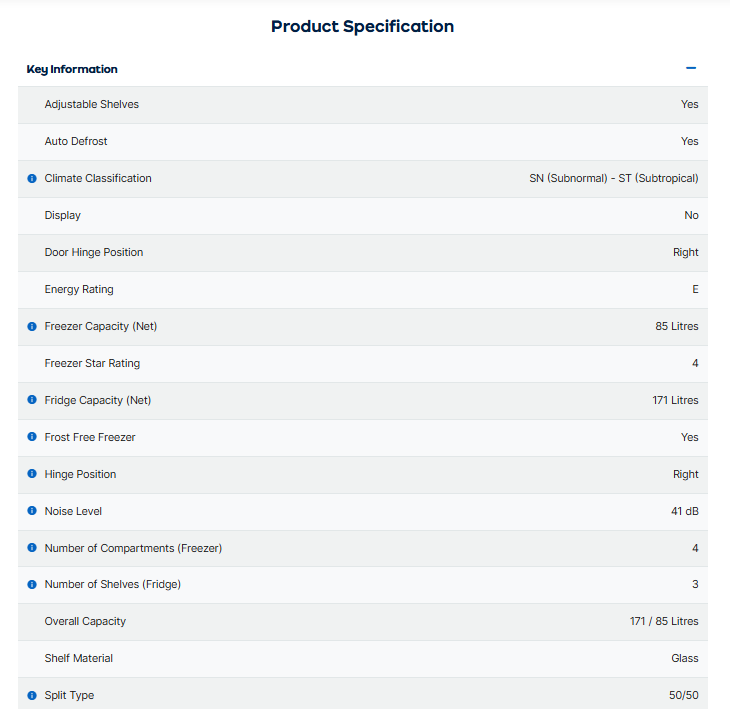The width and height of the screenshot is (730, 709).
Task: Click the Shelf Material label
Action: point(79,658)
